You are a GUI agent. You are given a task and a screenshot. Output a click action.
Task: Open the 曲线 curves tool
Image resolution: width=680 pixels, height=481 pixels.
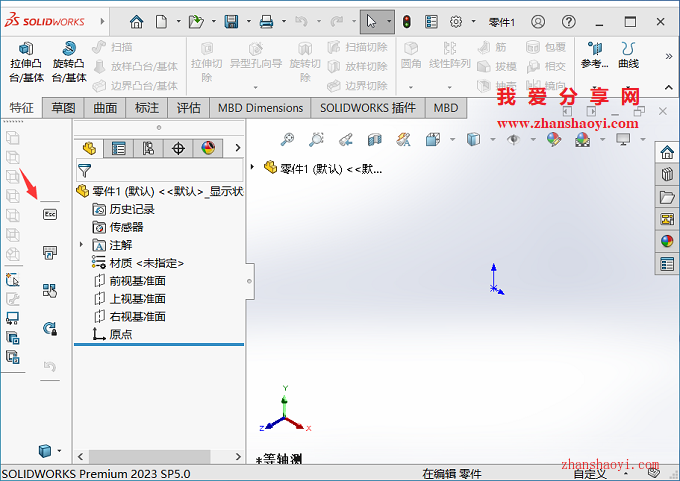coord(628,56)
